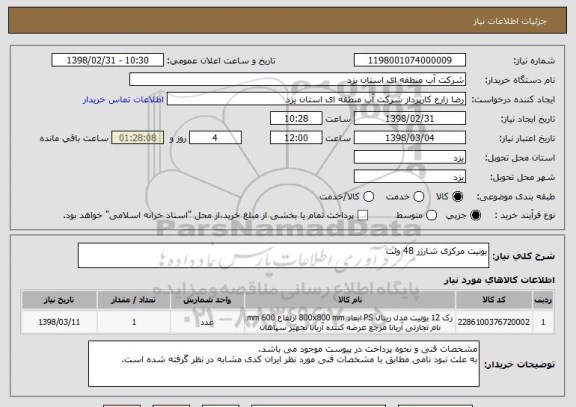Click the request creator name field
Image resolution: width=576 pixels, height=407 pixels.
pos(316,100)
